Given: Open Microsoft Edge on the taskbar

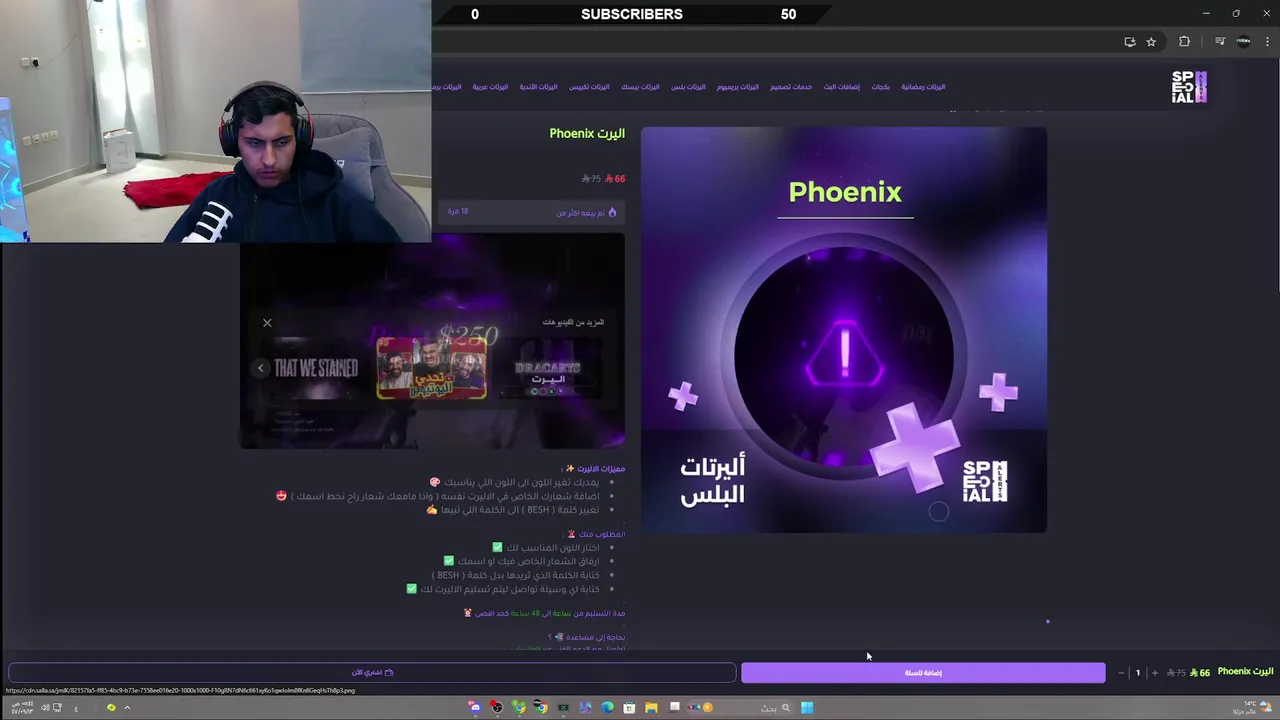Looking at the screenshot, I should coord(607,708).
